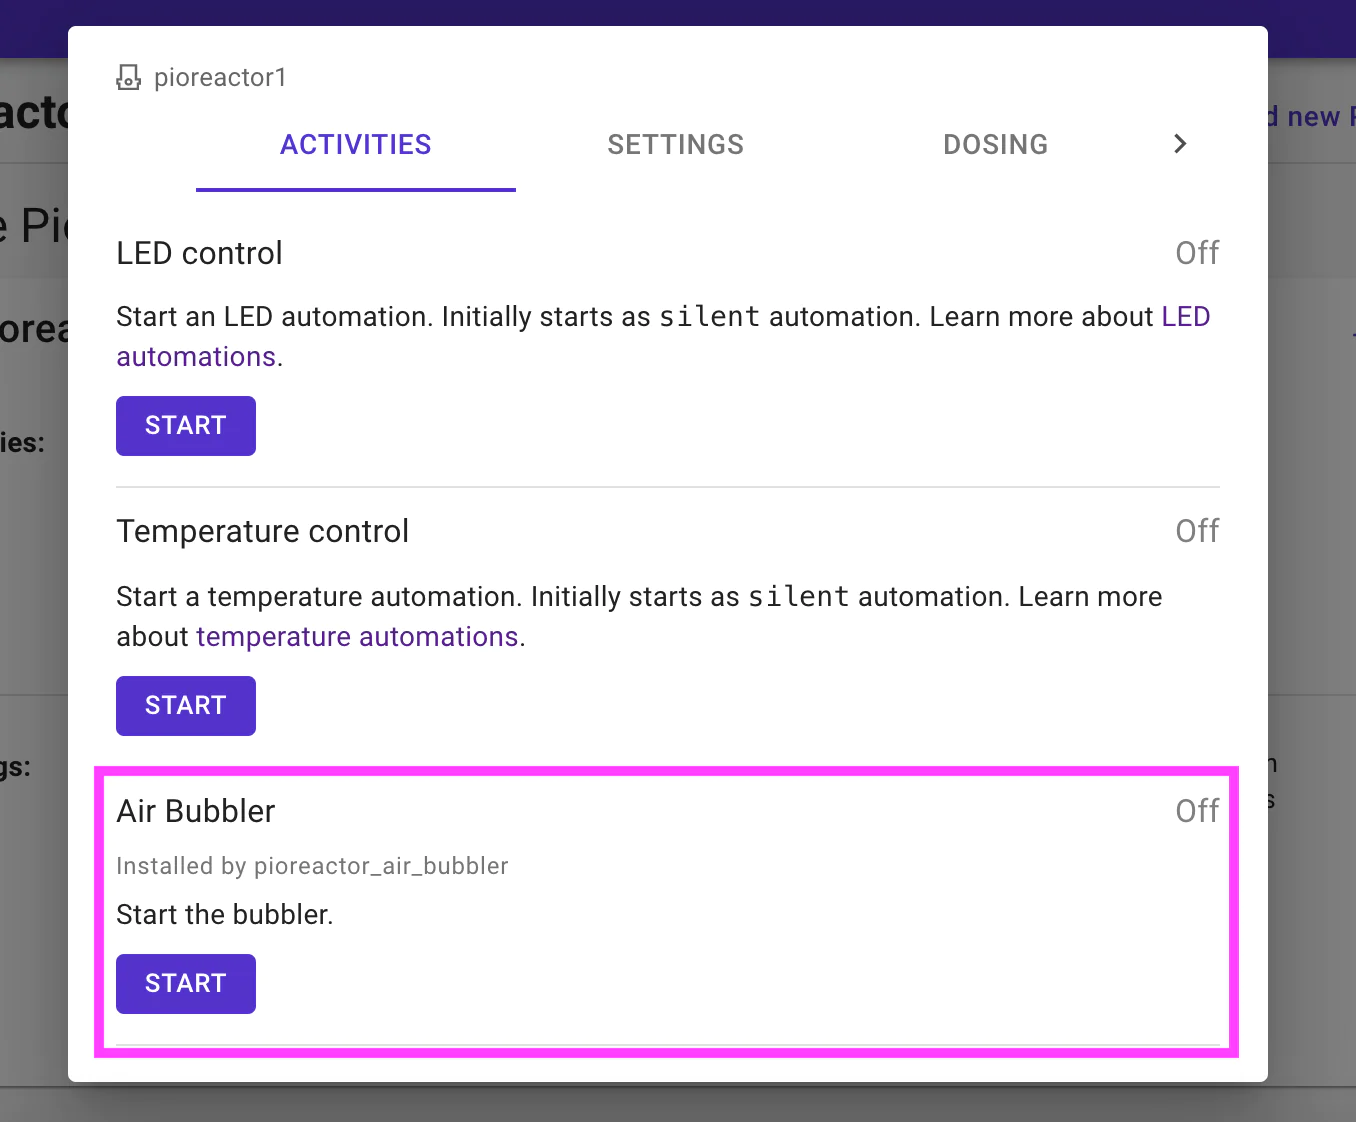Start the Temperature control automation

tap(186, 706)
